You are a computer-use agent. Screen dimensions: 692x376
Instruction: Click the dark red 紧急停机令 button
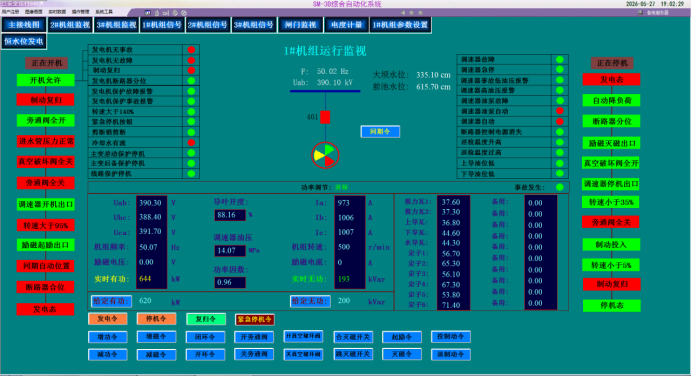255,319
